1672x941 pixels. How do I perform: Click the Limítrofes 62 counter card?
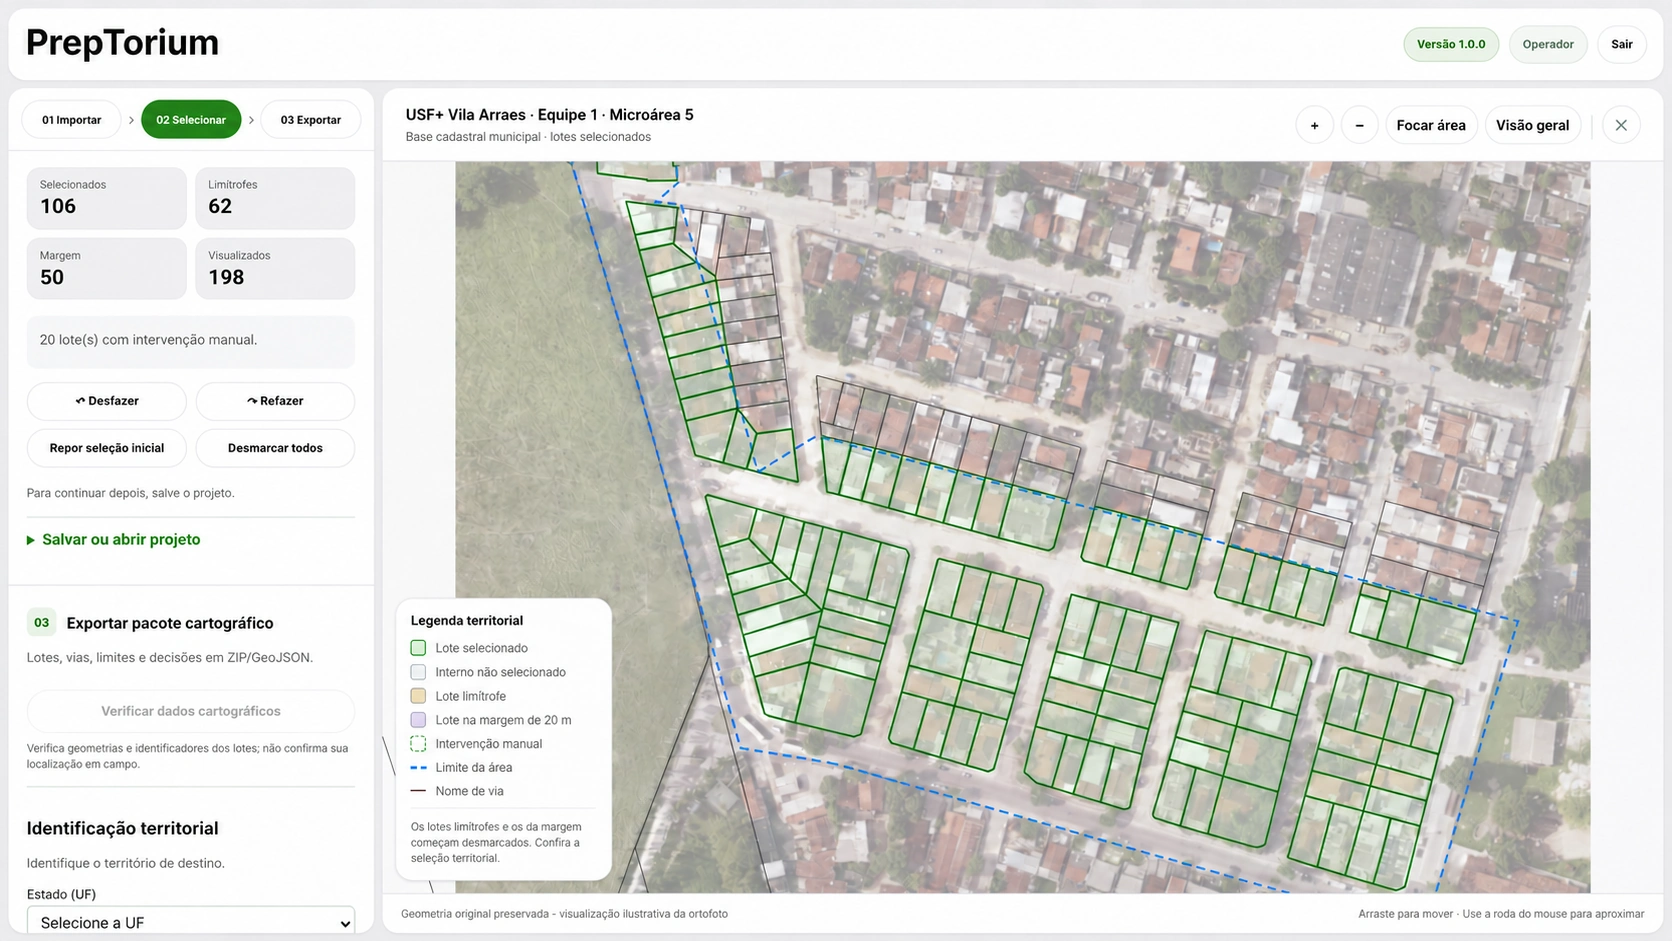pos(275,198)
